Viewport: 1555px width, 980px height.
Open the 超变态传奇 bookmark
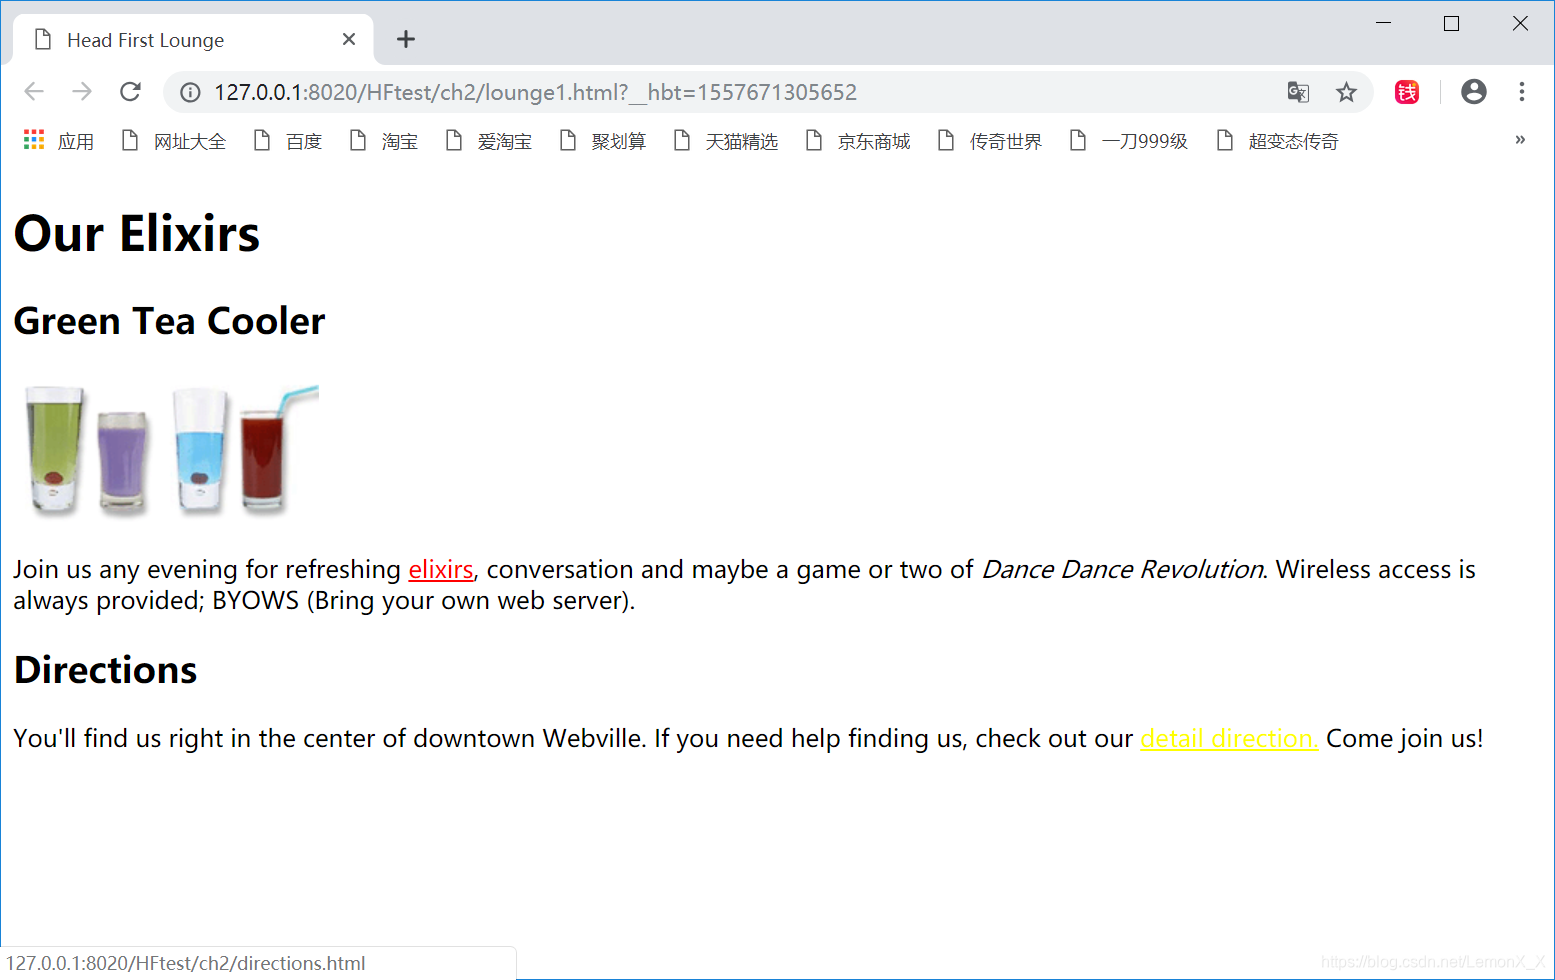tap(1278, 141)
